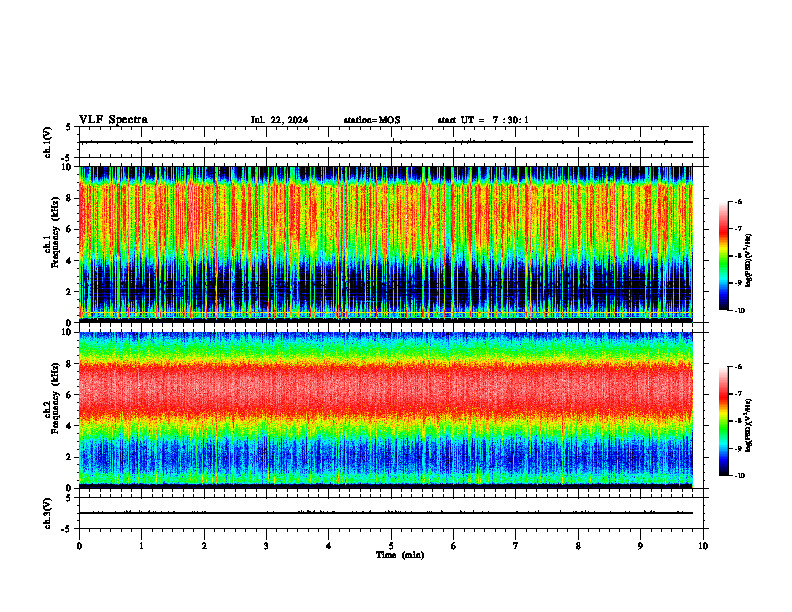Click the ch.3 voltage waveform trace
Screen dimensions: 792x612
386,513
